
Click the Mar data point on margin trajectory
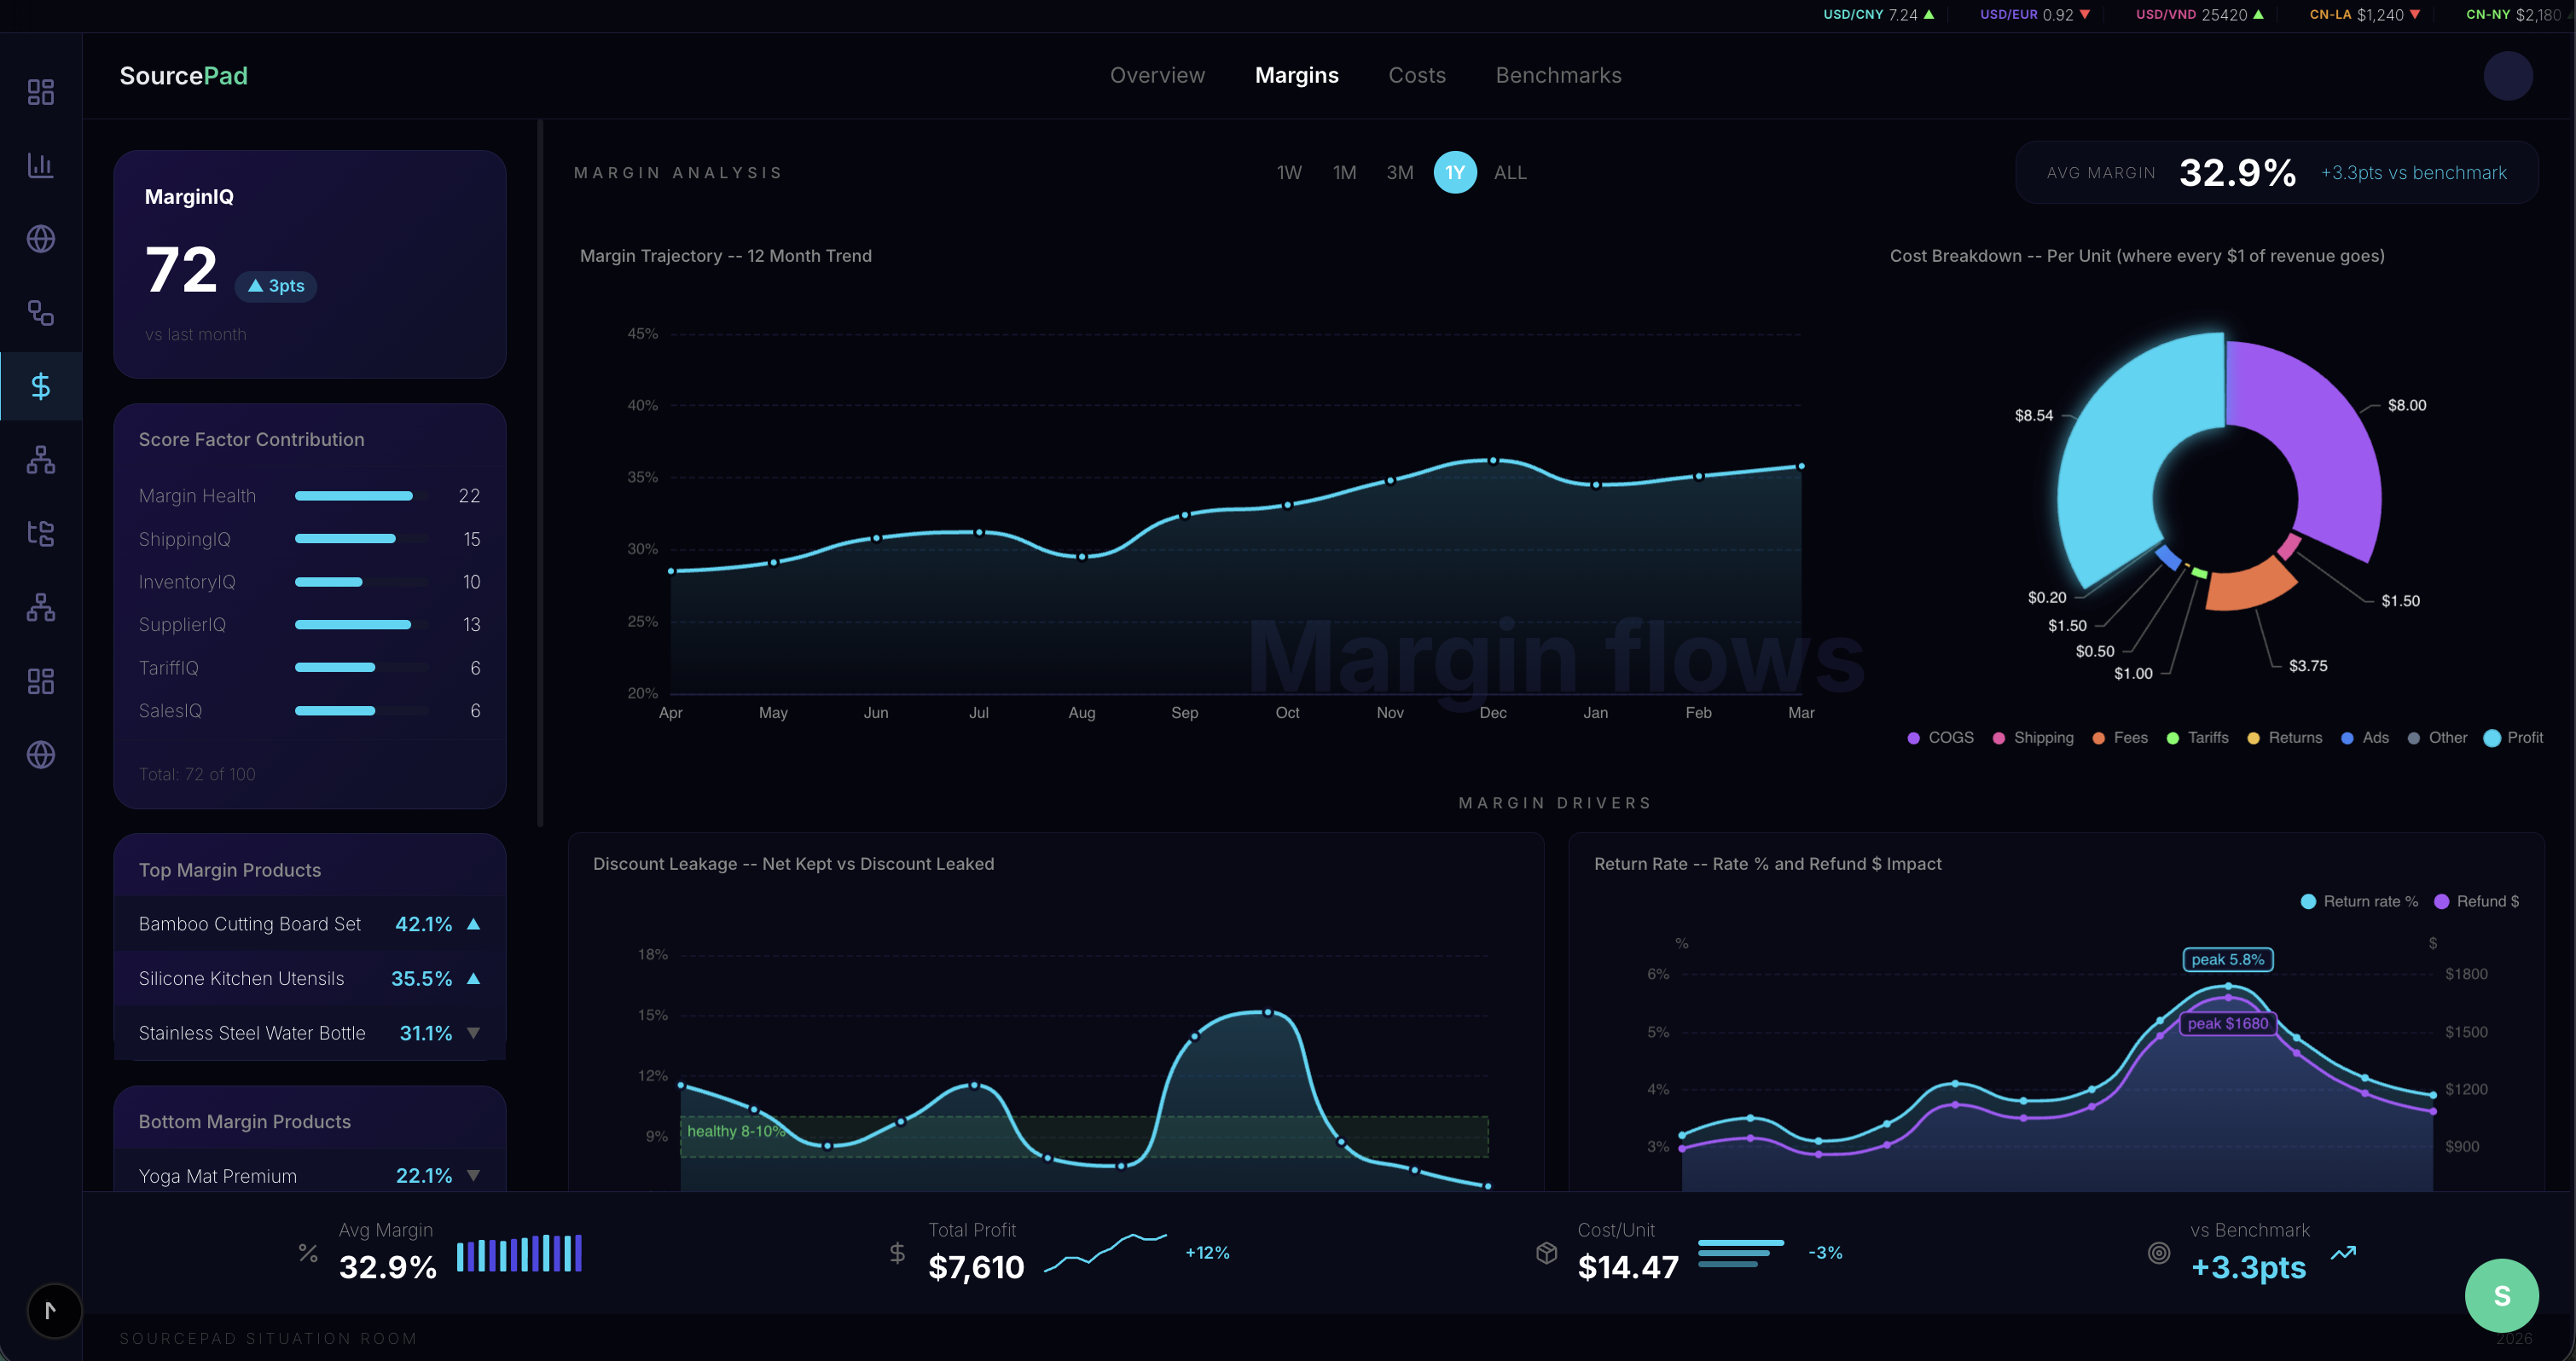[x=1801, y=466]
